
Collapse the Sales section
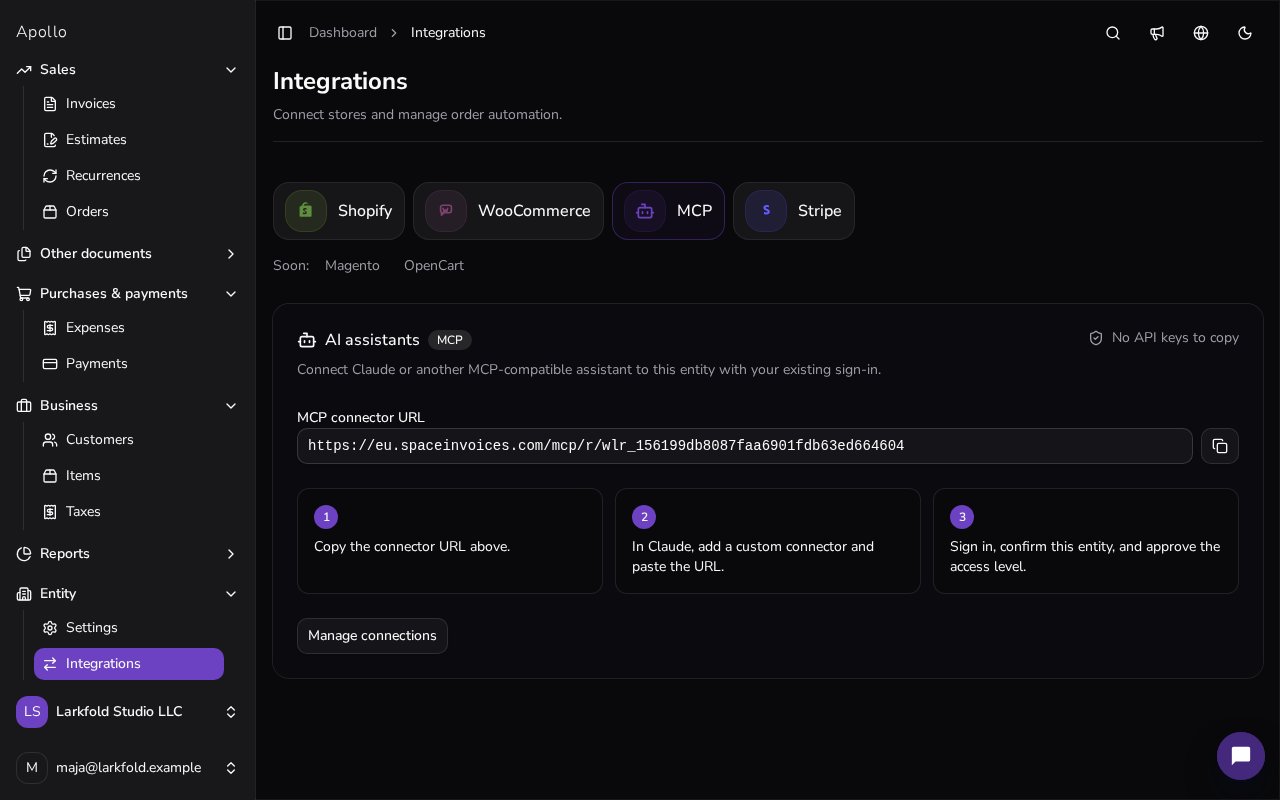[x=128, y=70]
